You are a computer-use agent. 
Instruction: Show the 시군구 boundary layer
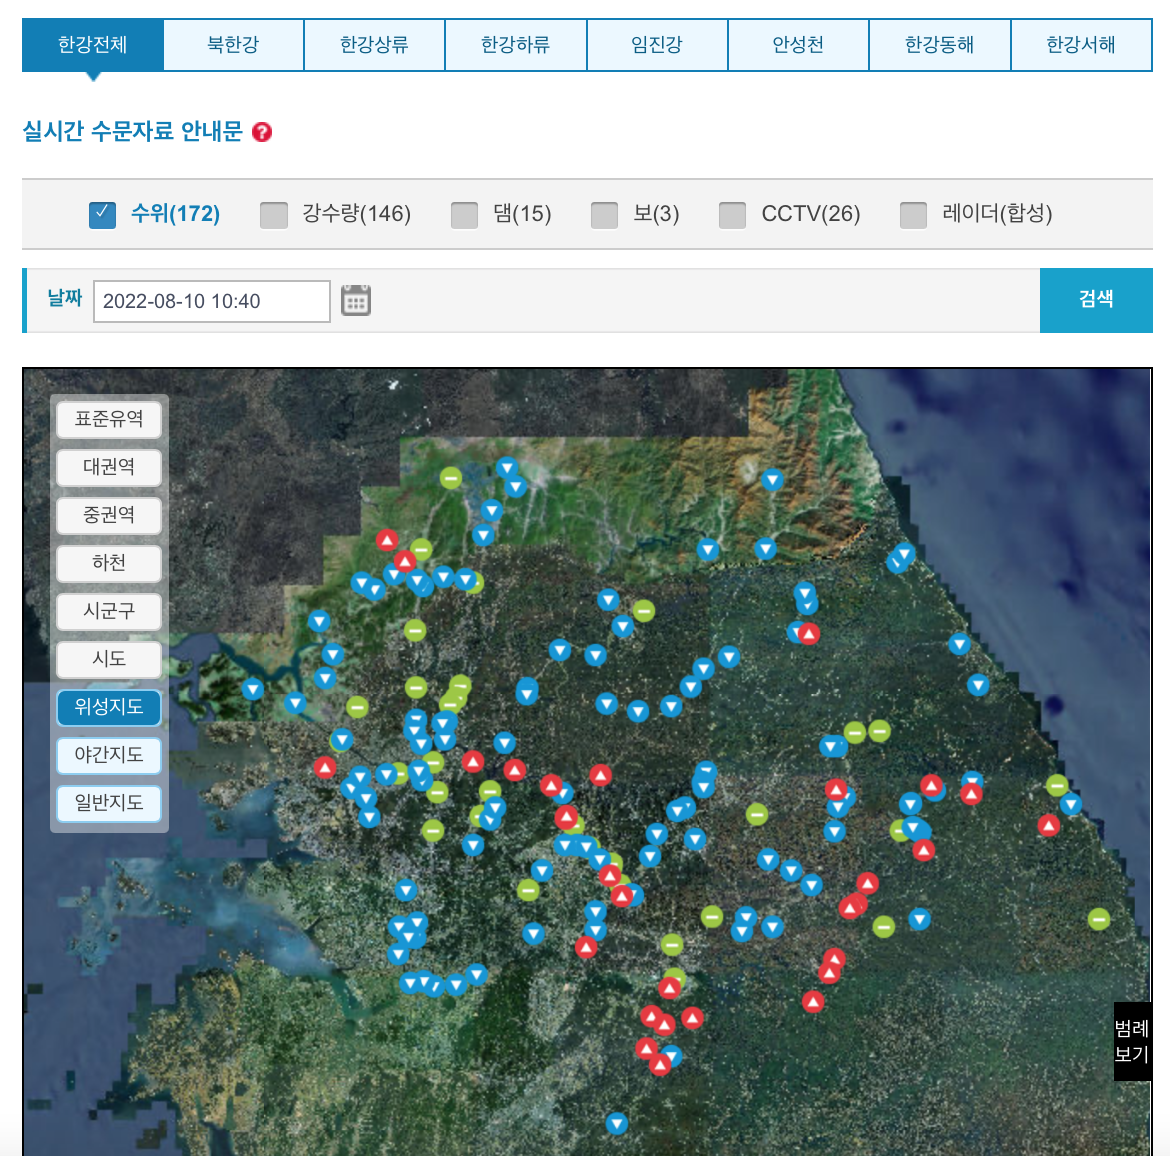point(109,611)
